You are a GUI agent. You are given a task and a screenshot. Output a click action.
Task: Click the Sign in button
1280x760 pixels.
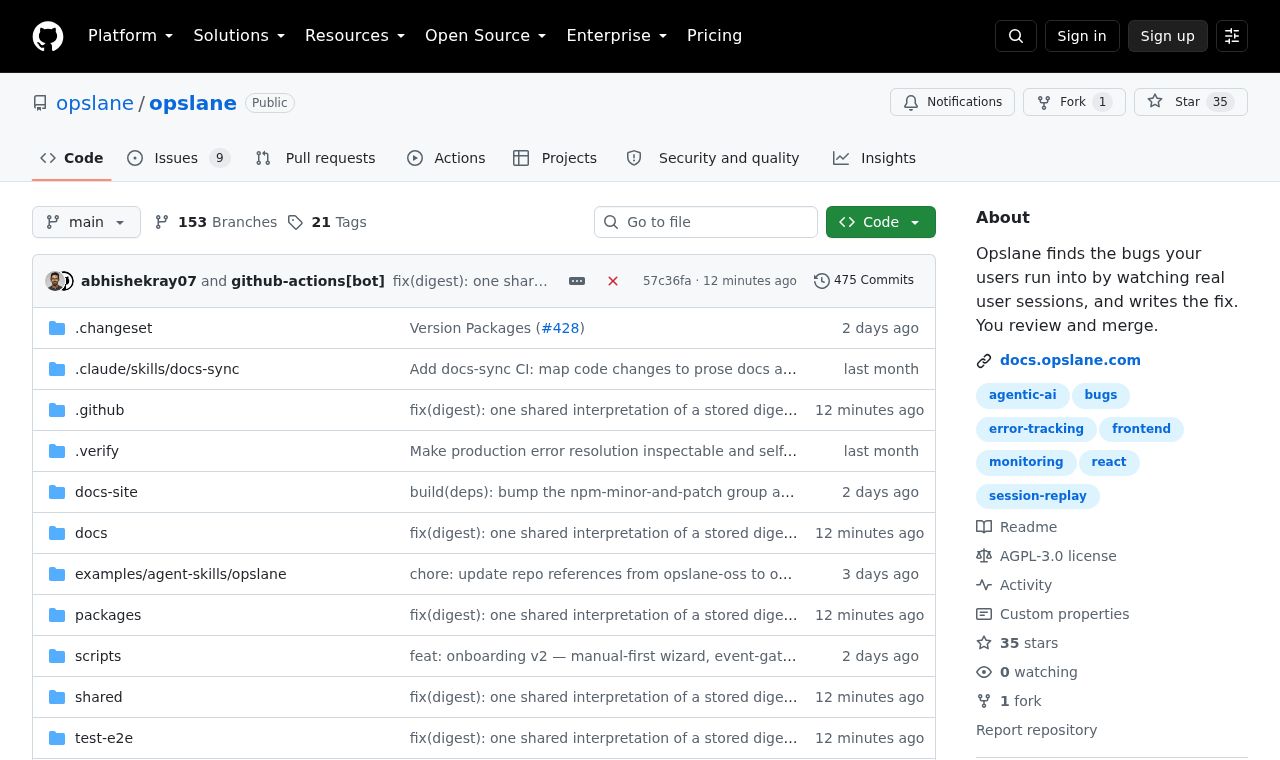pos(1082,36)
